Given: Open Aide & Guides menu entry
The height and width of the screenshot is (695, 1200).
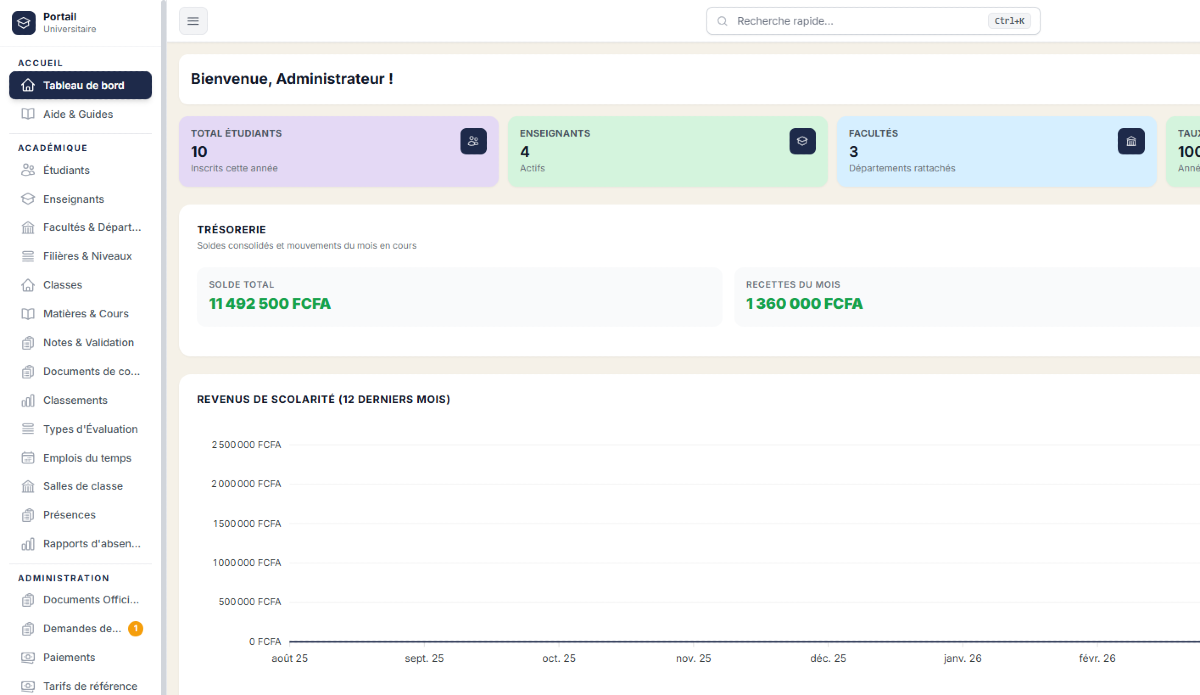Looking at the screenshot, I should pyautogui.click(x=80, y=114).
